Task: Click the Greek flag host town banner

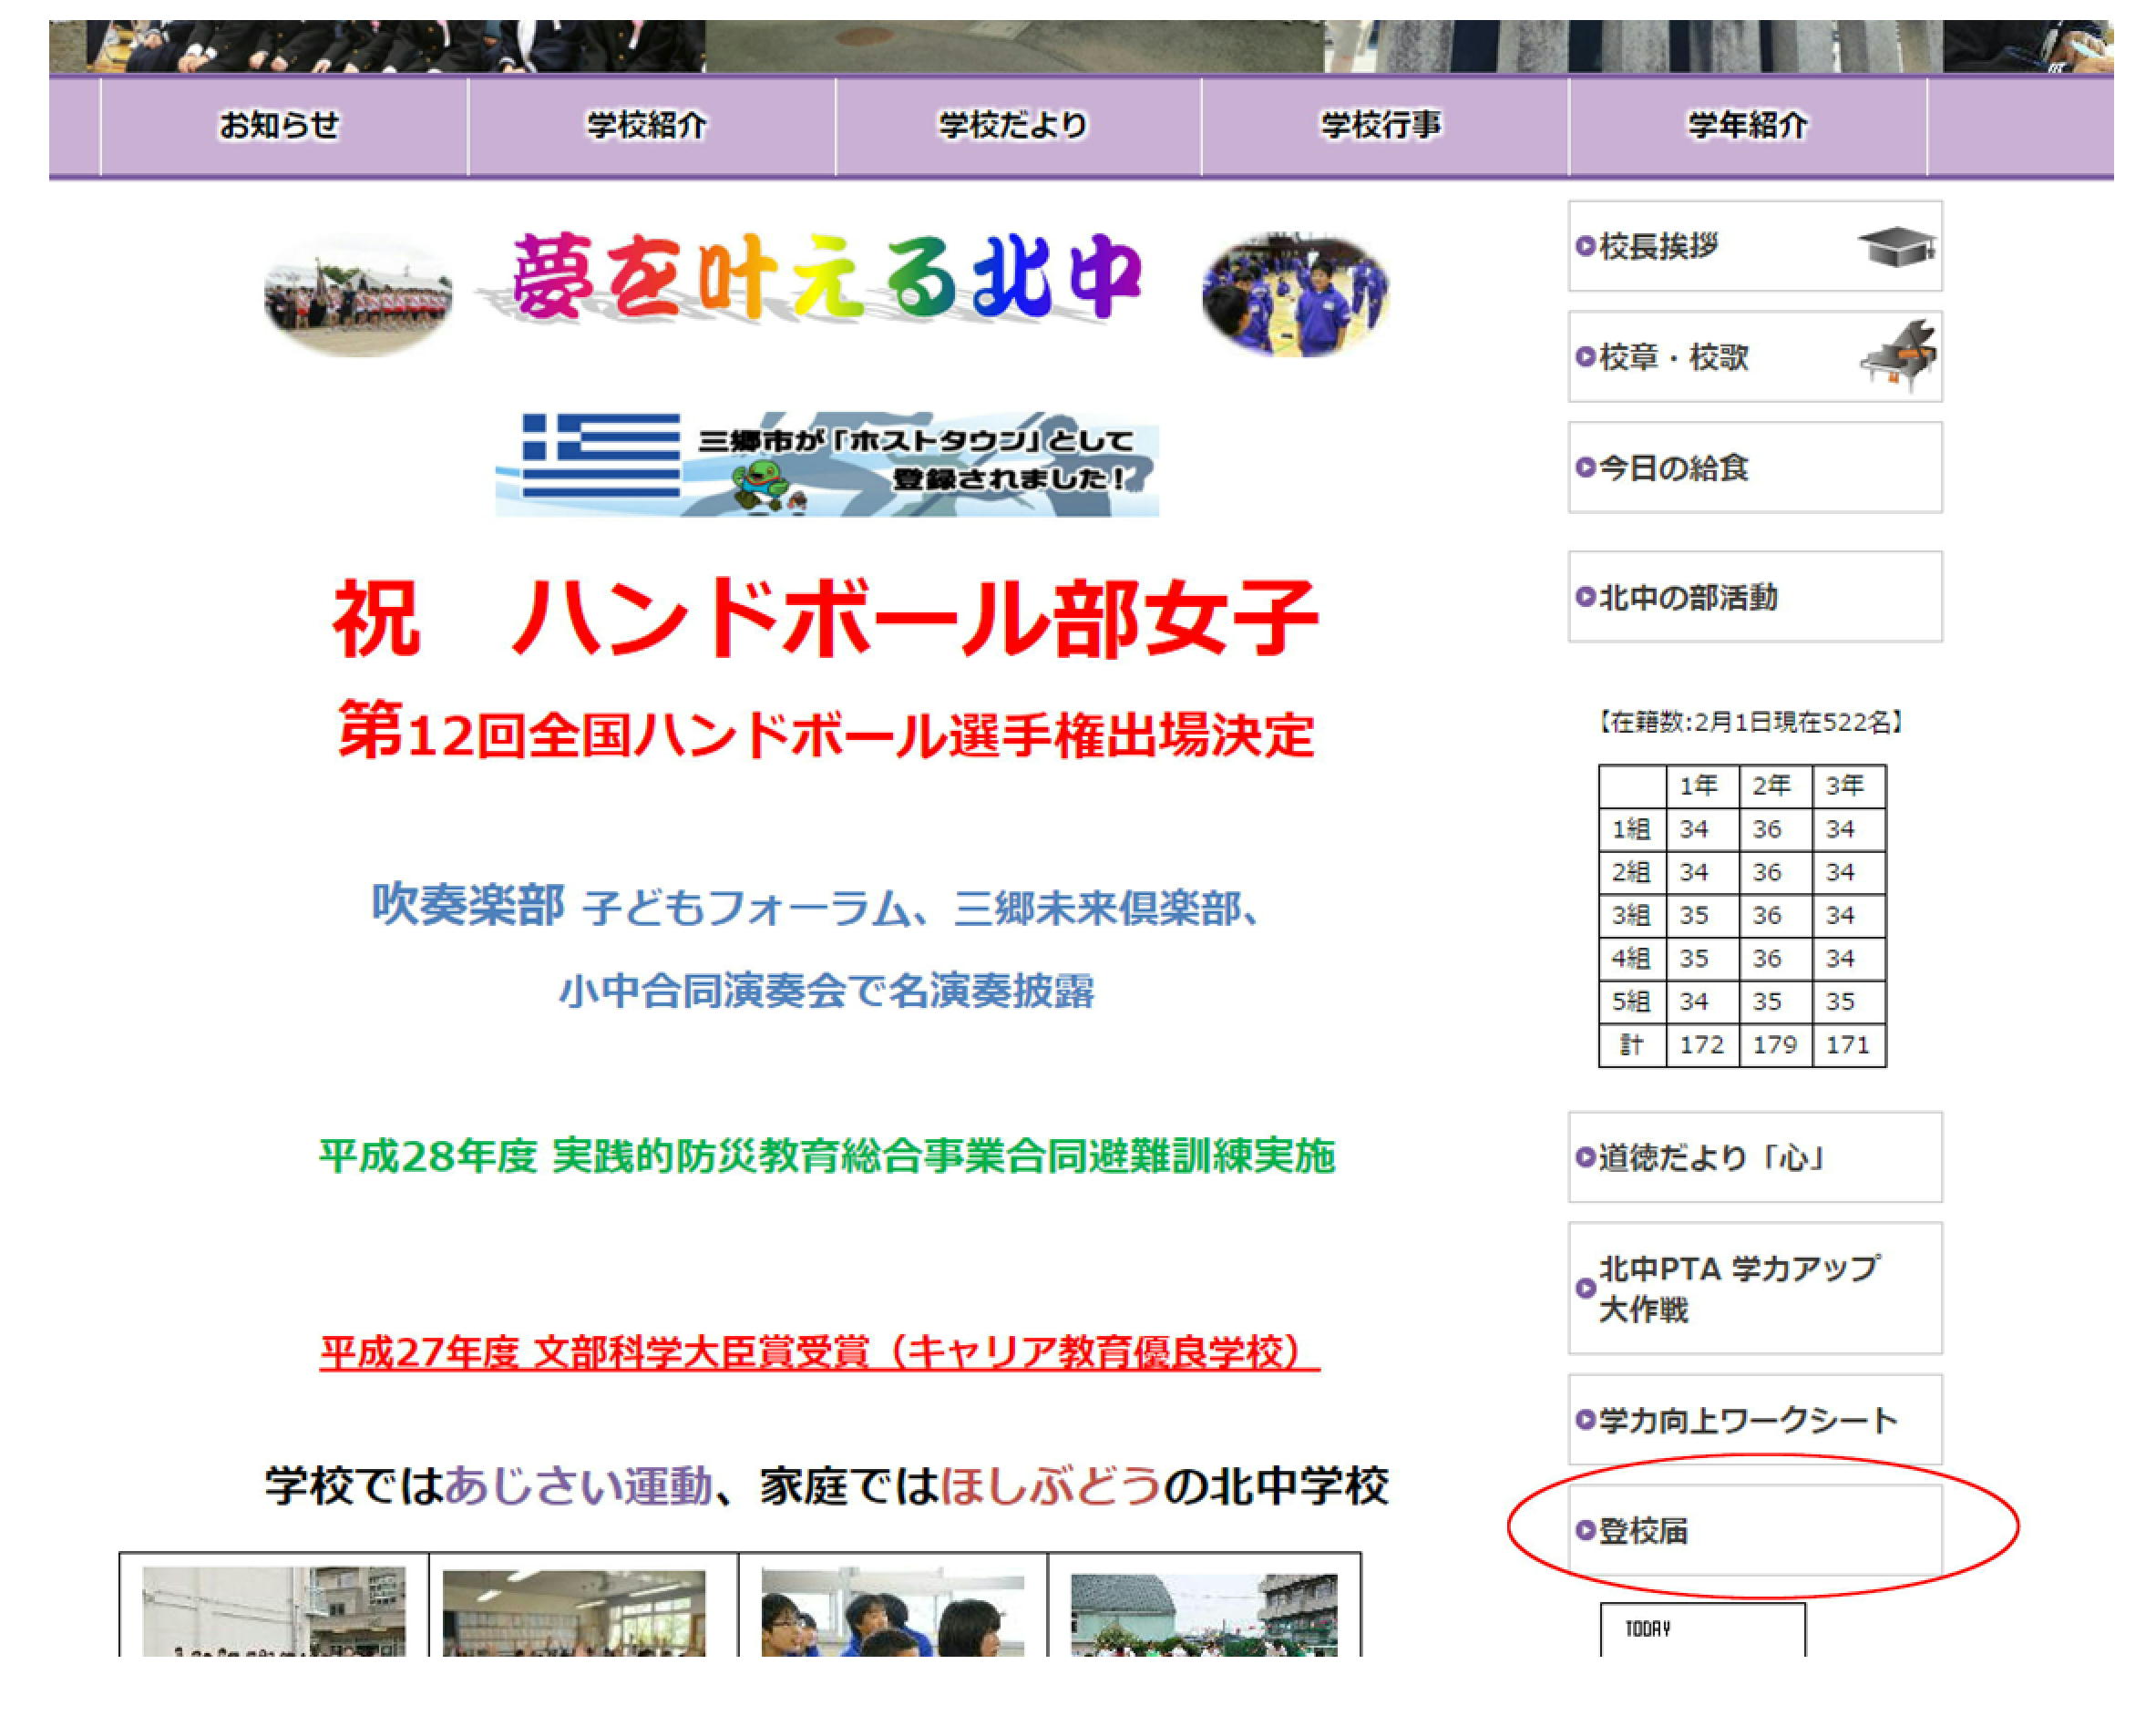Action: coord(827,463)
